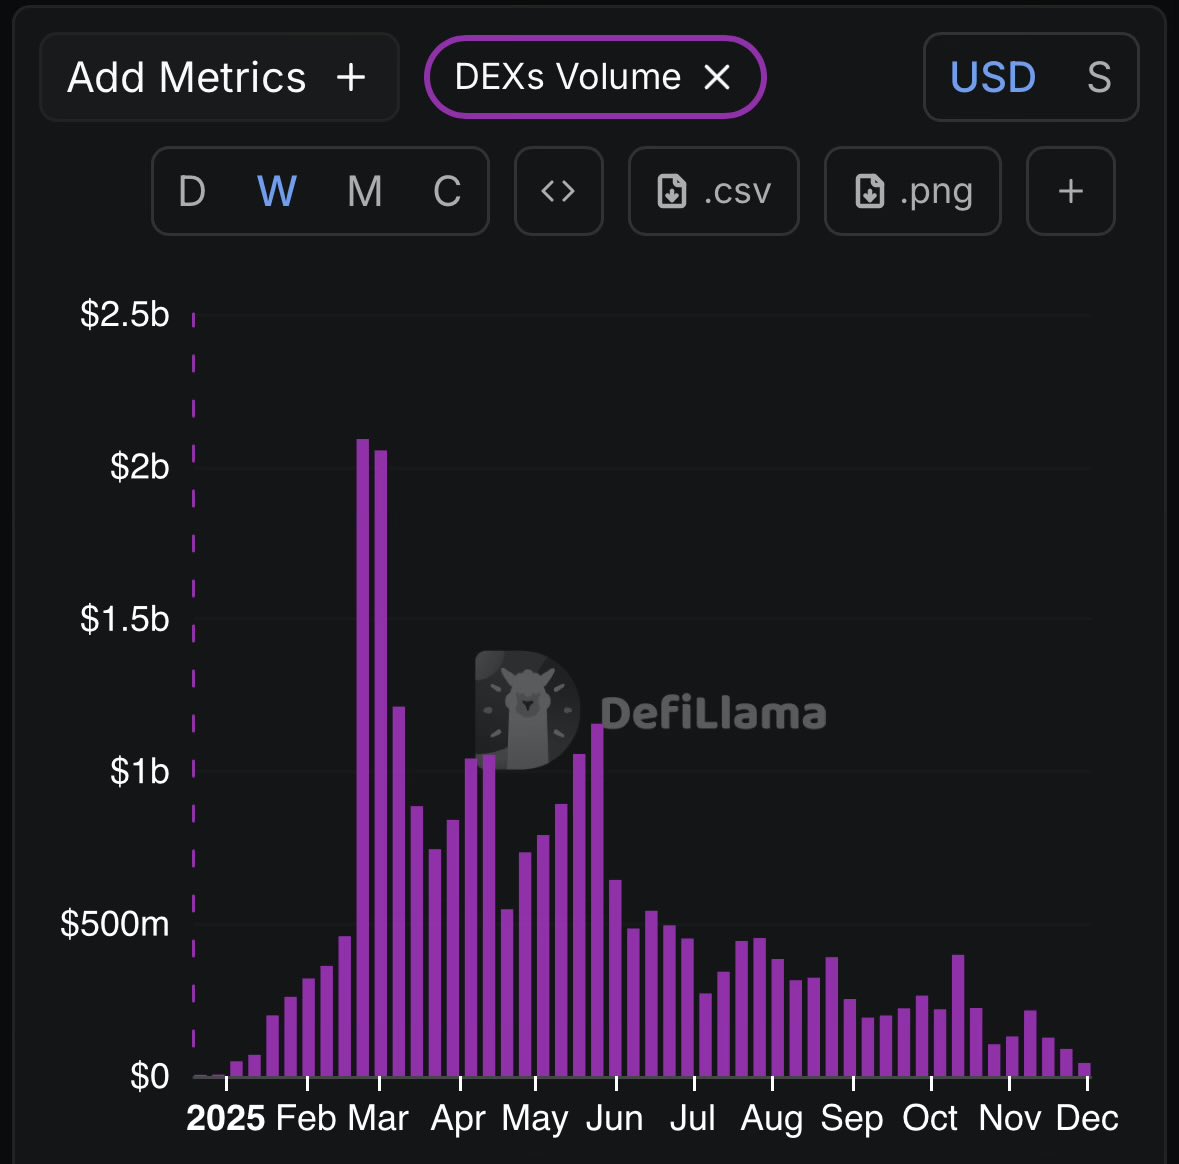Click the plus button beside .png
The height and width of the screenshot is (1164, 1179).
tap(1071, 191)
